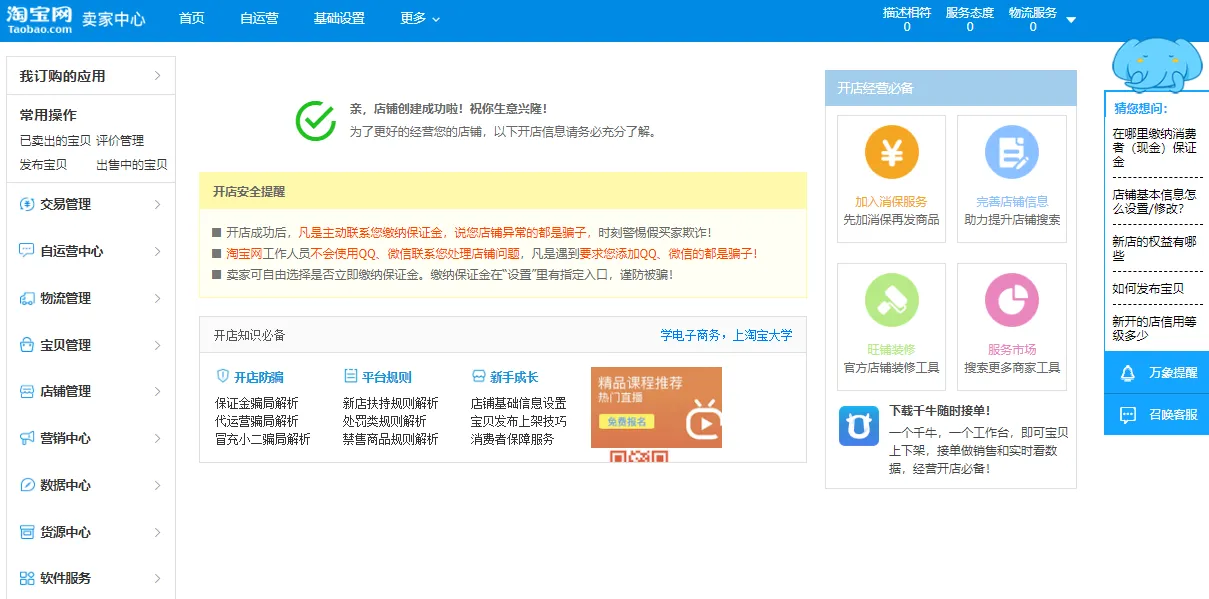Open 评价管理 link
Screen dimensions: 1209x599
coord(120,140)
